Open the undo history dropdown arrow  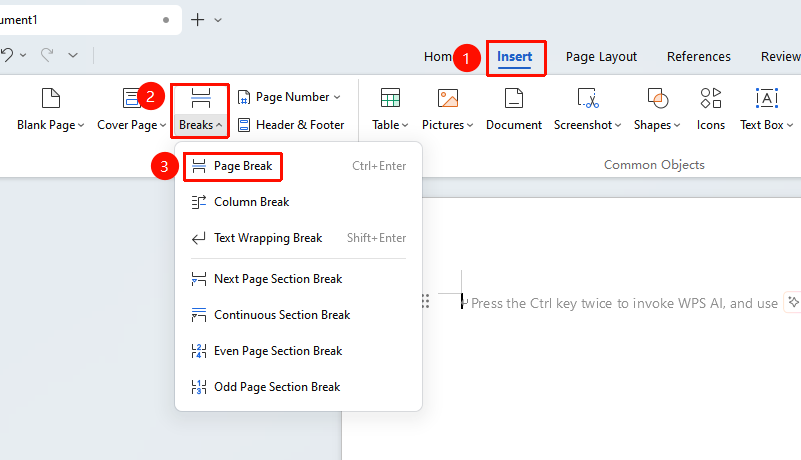pos(23,55)
